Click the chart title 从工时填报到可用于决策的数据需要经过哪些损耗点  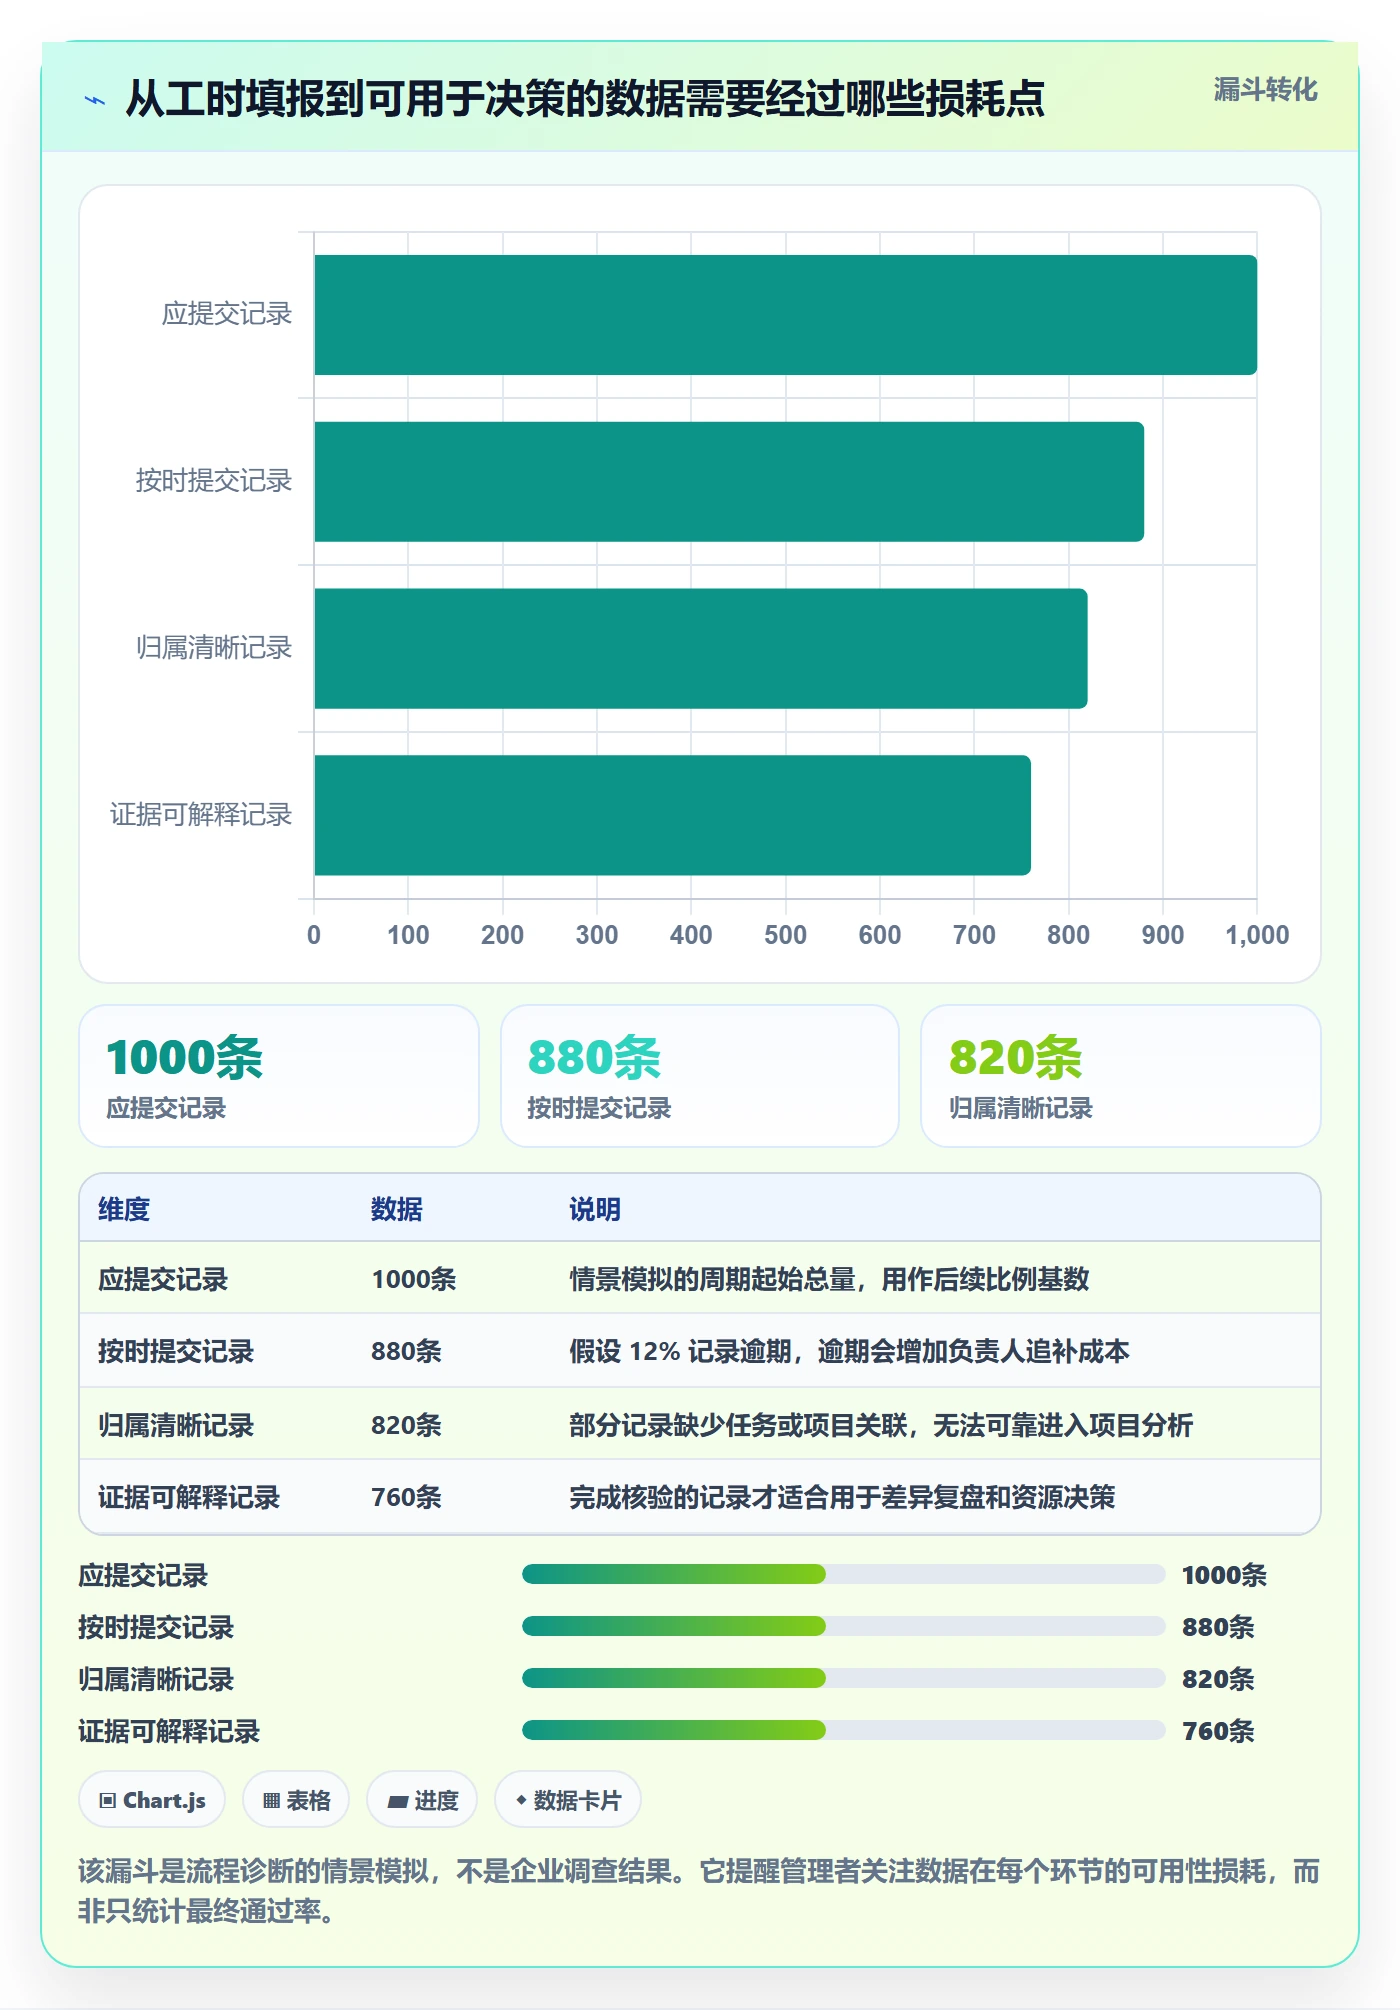point(585,99)
